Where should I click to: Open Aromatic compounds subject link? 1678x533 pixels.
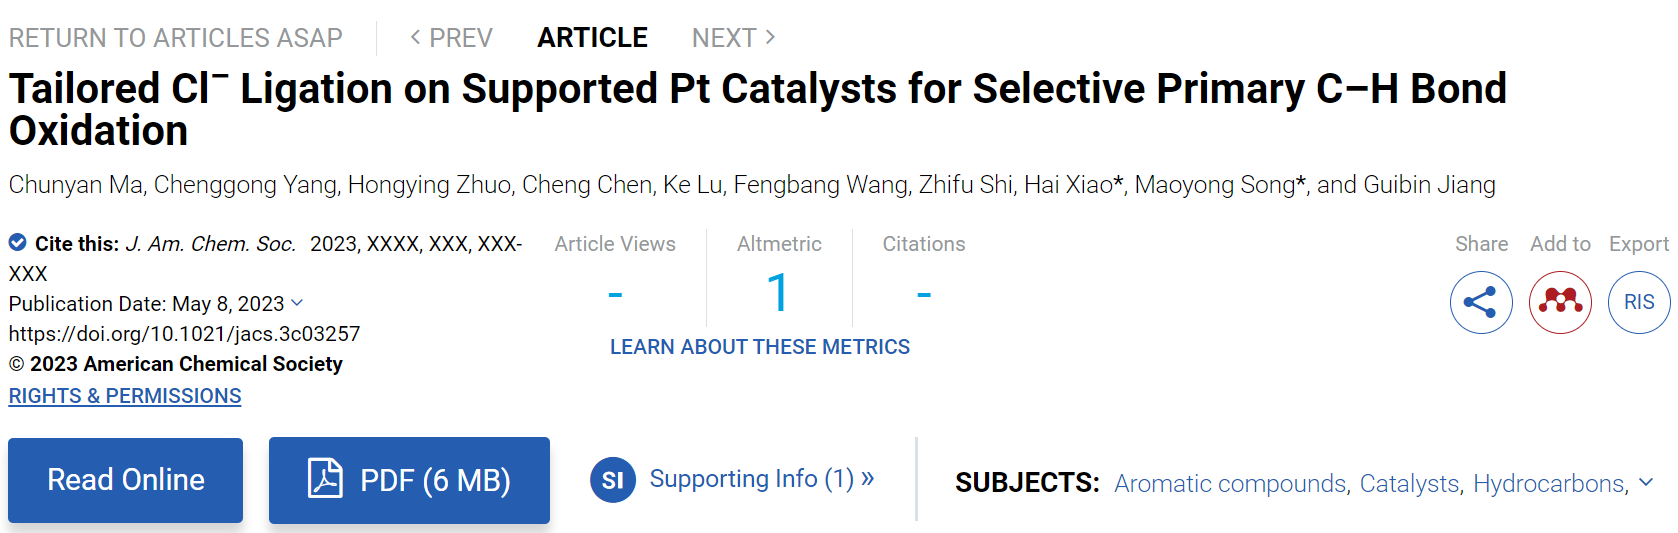(1230, 483)
